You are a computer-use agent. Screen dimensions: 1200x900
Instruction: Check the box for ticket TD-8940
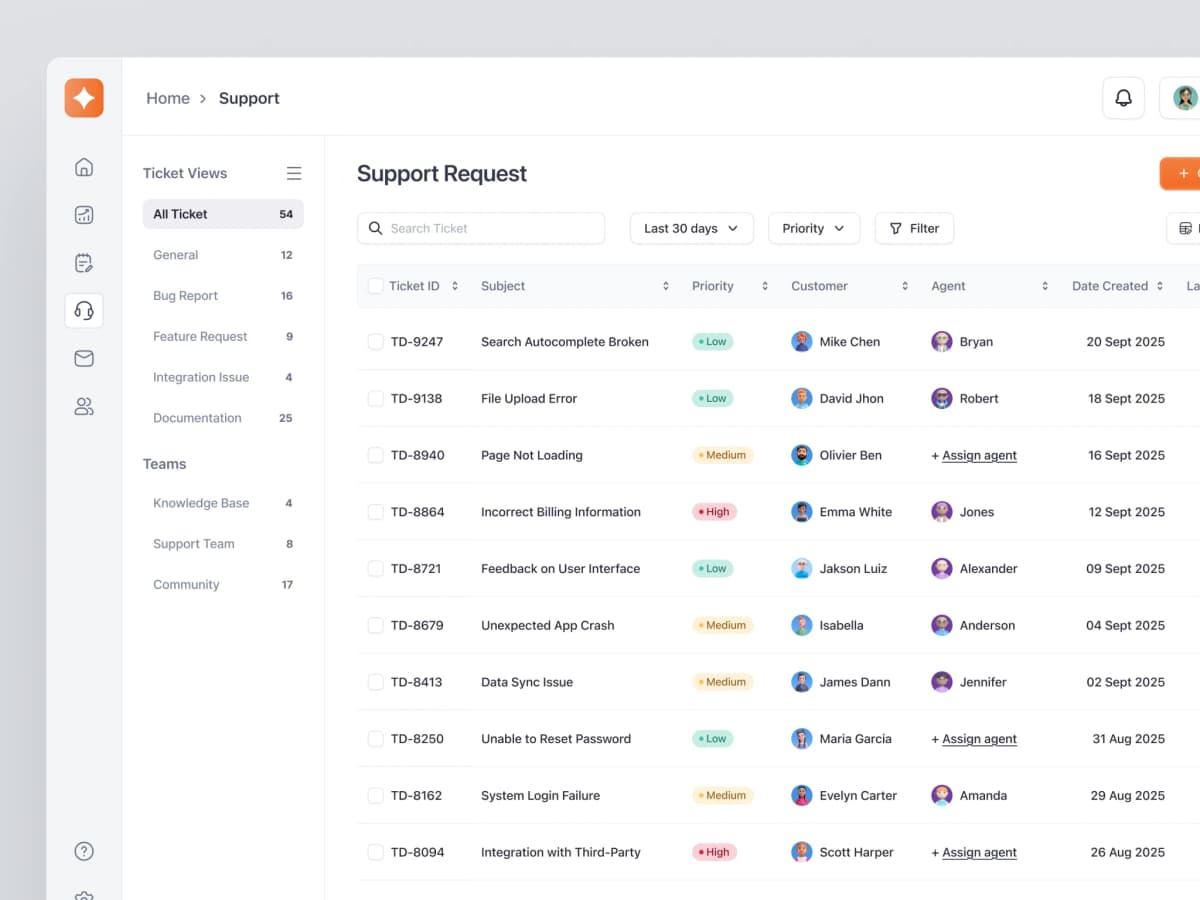pos(376,455)
